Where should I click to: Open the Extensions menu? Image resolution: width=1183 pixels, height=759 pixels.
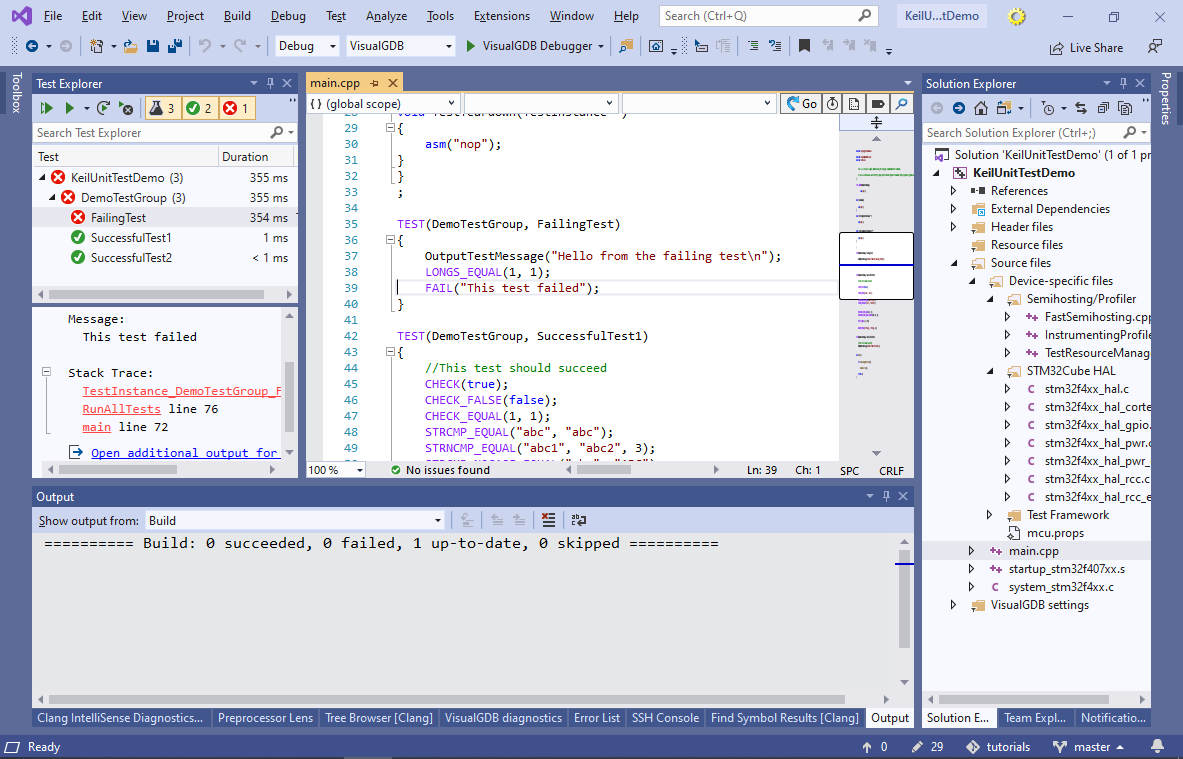pos(502,16)
